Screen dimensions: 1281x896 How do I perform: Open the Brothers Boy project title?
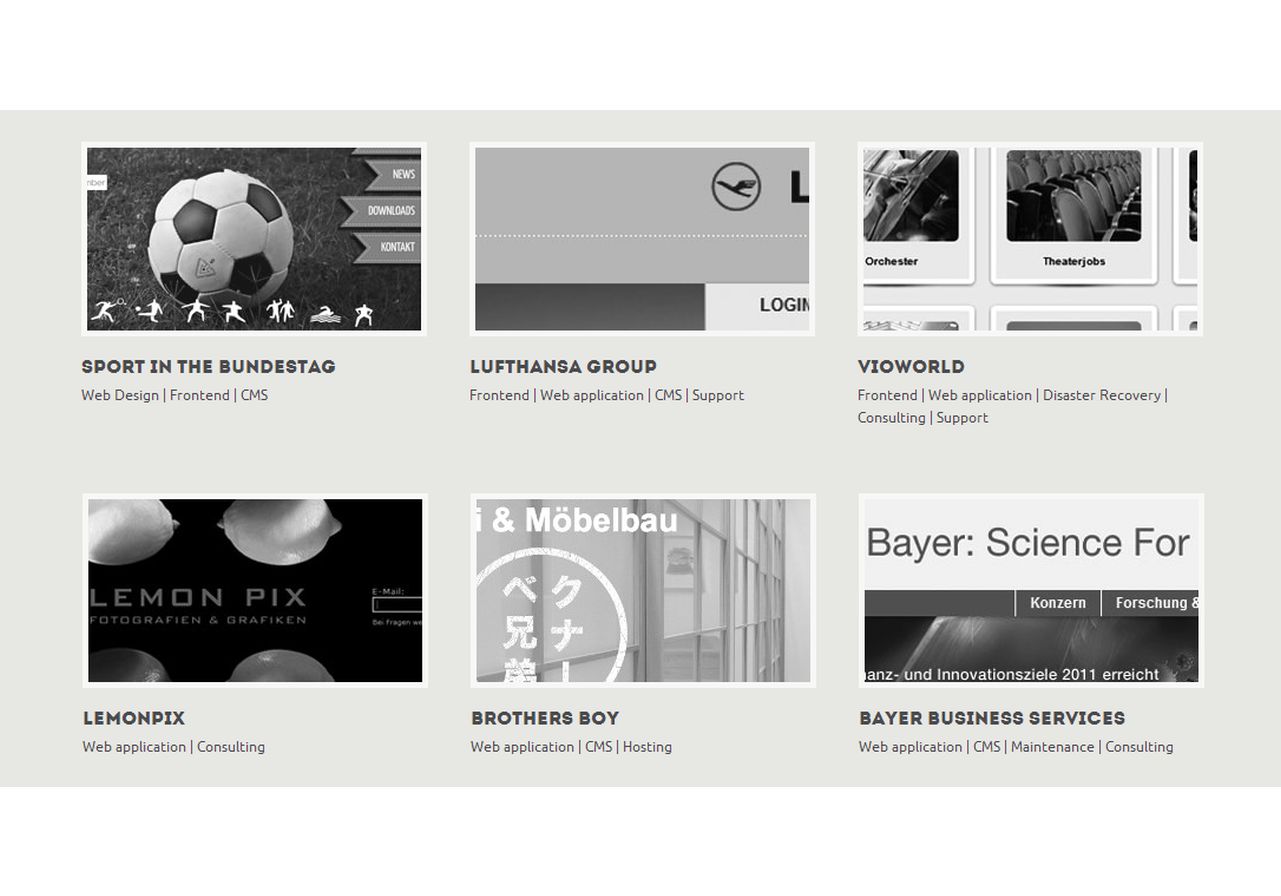(x=545, y=719)
